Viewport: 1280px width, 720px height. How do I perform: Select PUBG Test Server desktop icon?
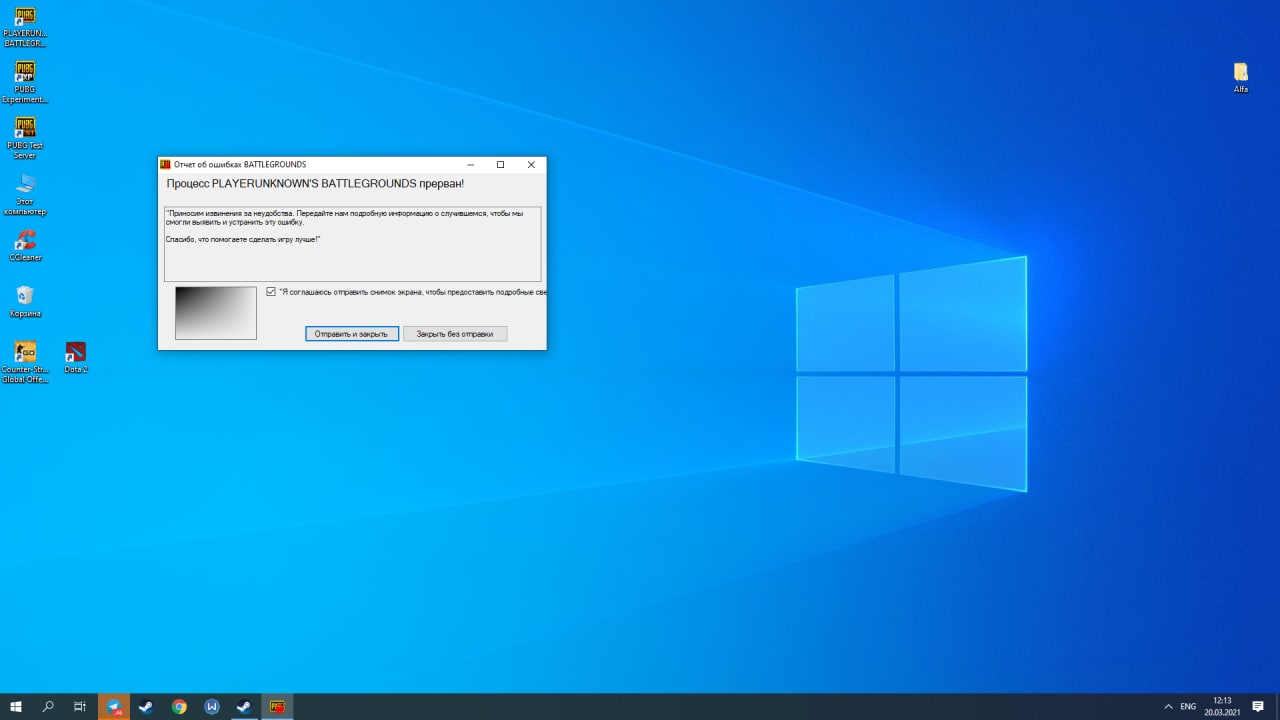[x=25, y=139]
